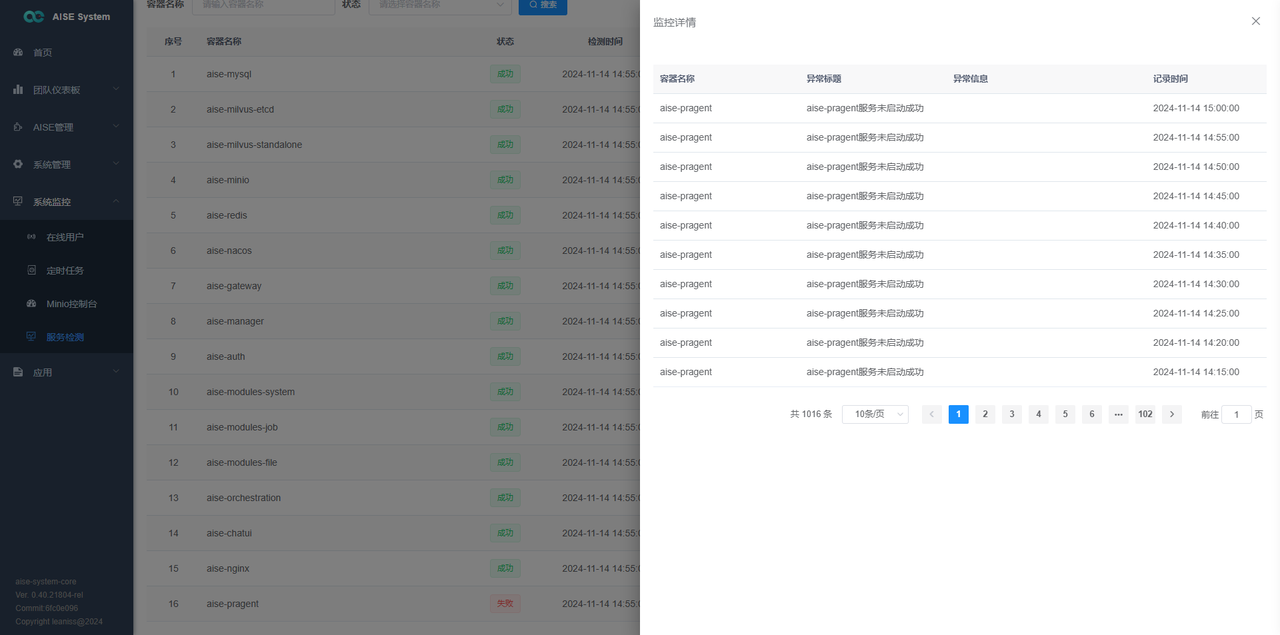Image resolution: width=1280 pixels, height=635 pixels.
Task: Go to previous page arrow
Action: (x=932, y=414)
